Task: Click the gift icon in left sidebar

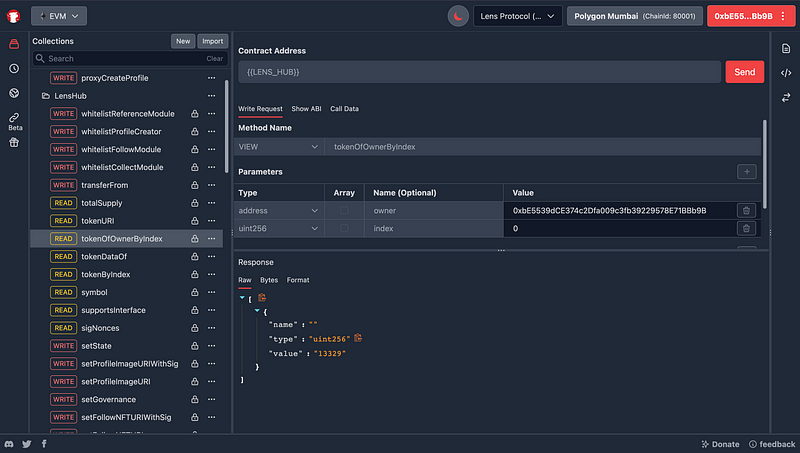Action: click(14, 142)
